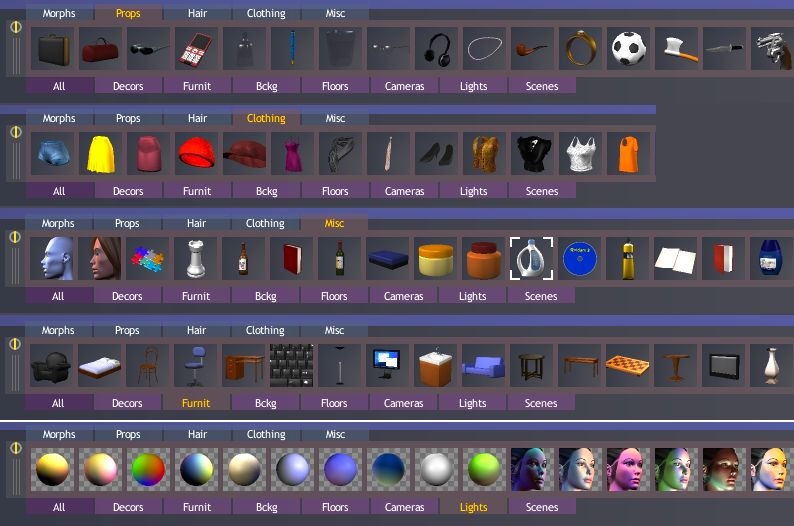Choose the sunglasses prop

148,49
